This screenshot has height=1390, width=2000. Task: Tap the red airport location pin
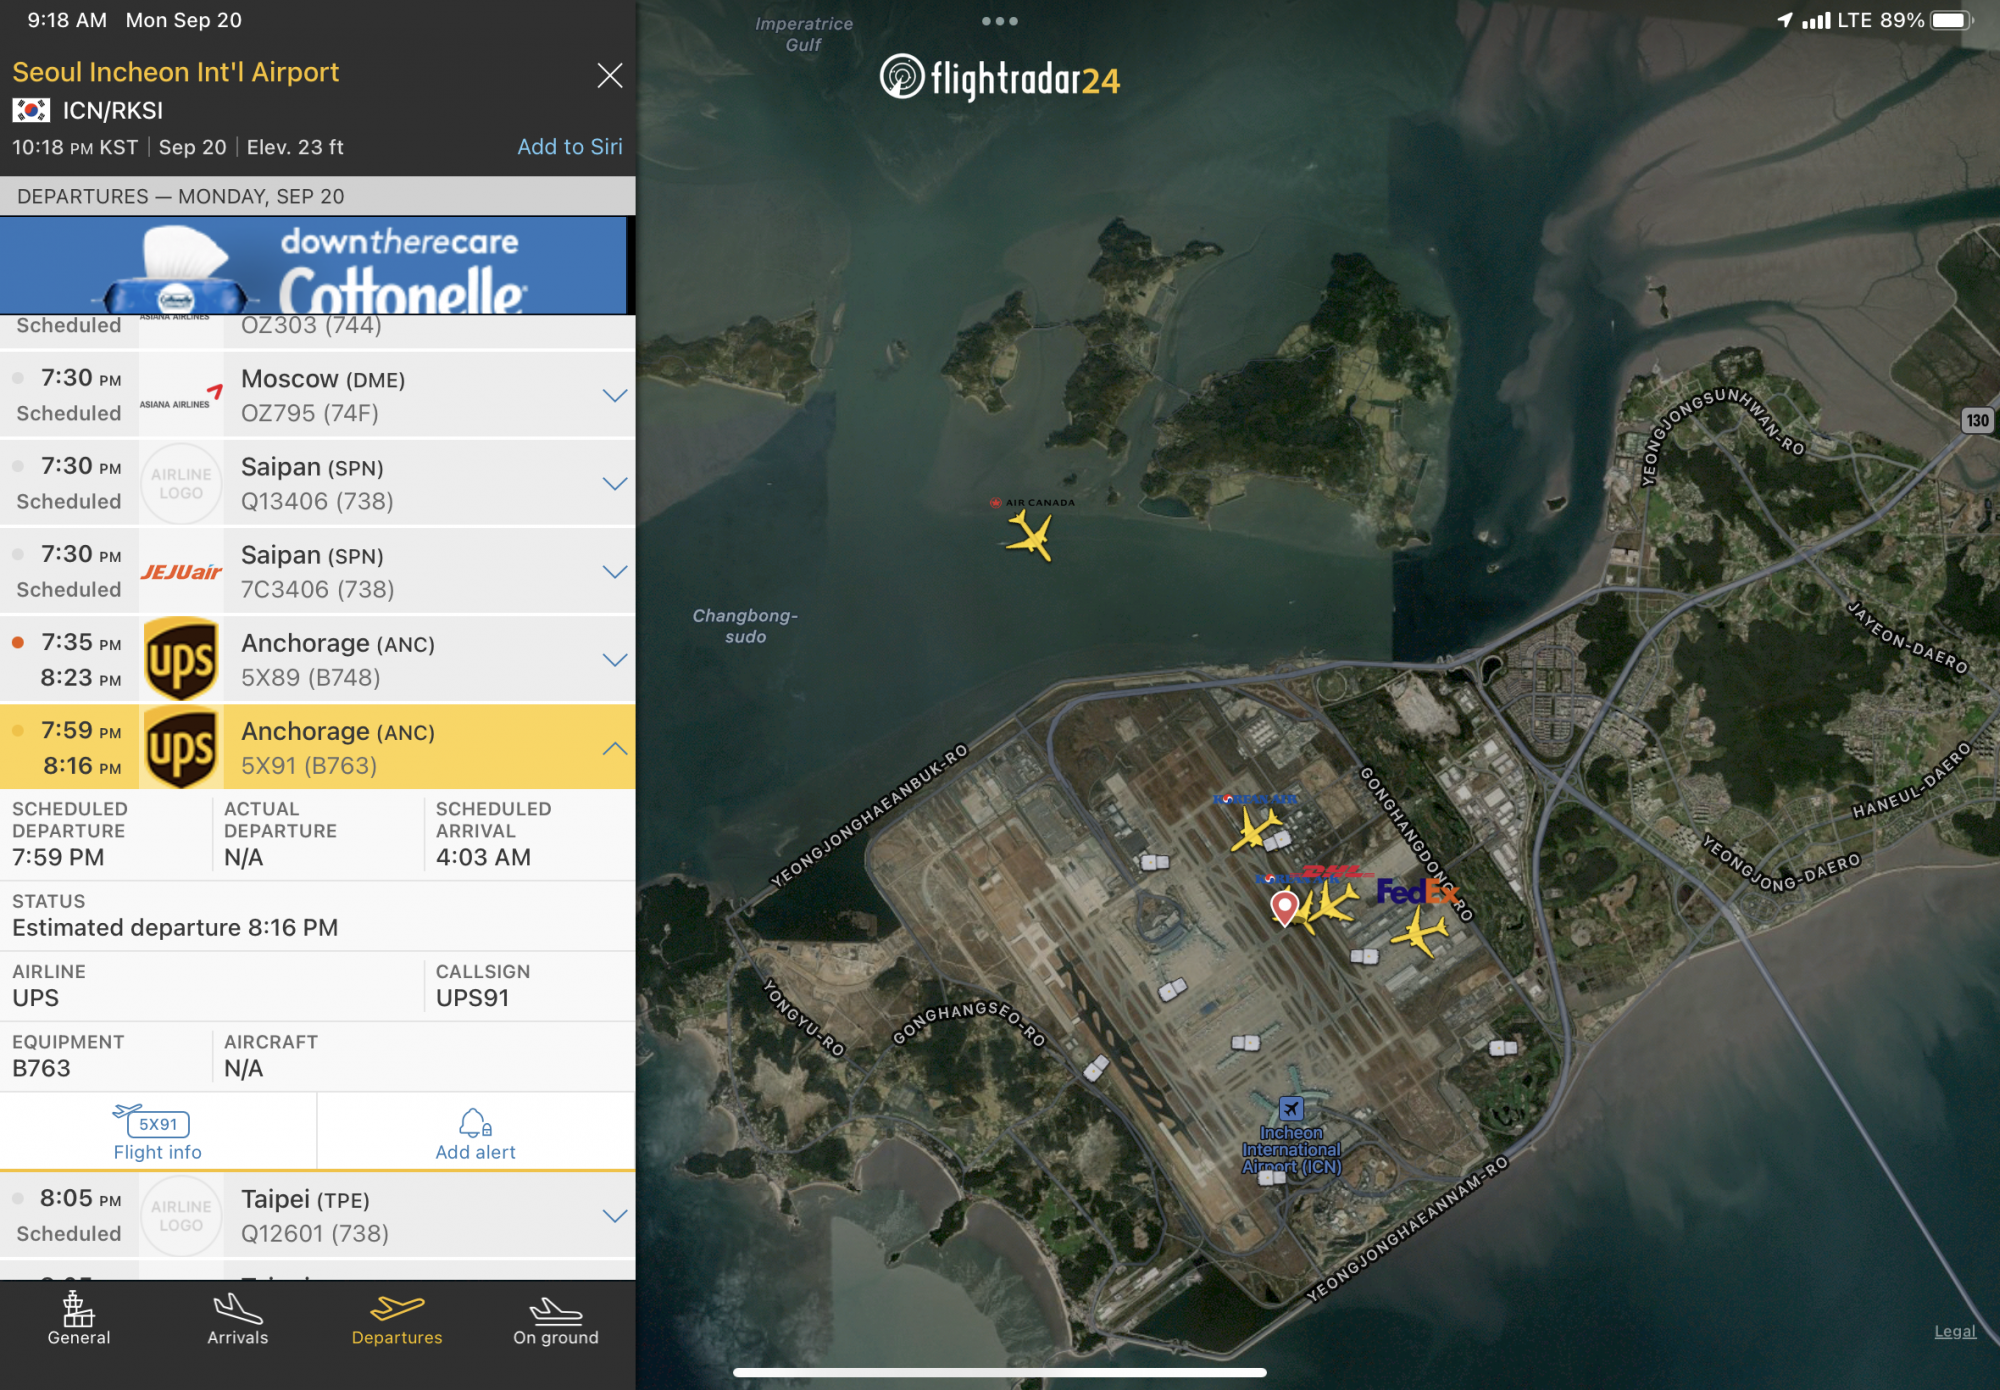pyautogui.click(x=1284, y=906)
